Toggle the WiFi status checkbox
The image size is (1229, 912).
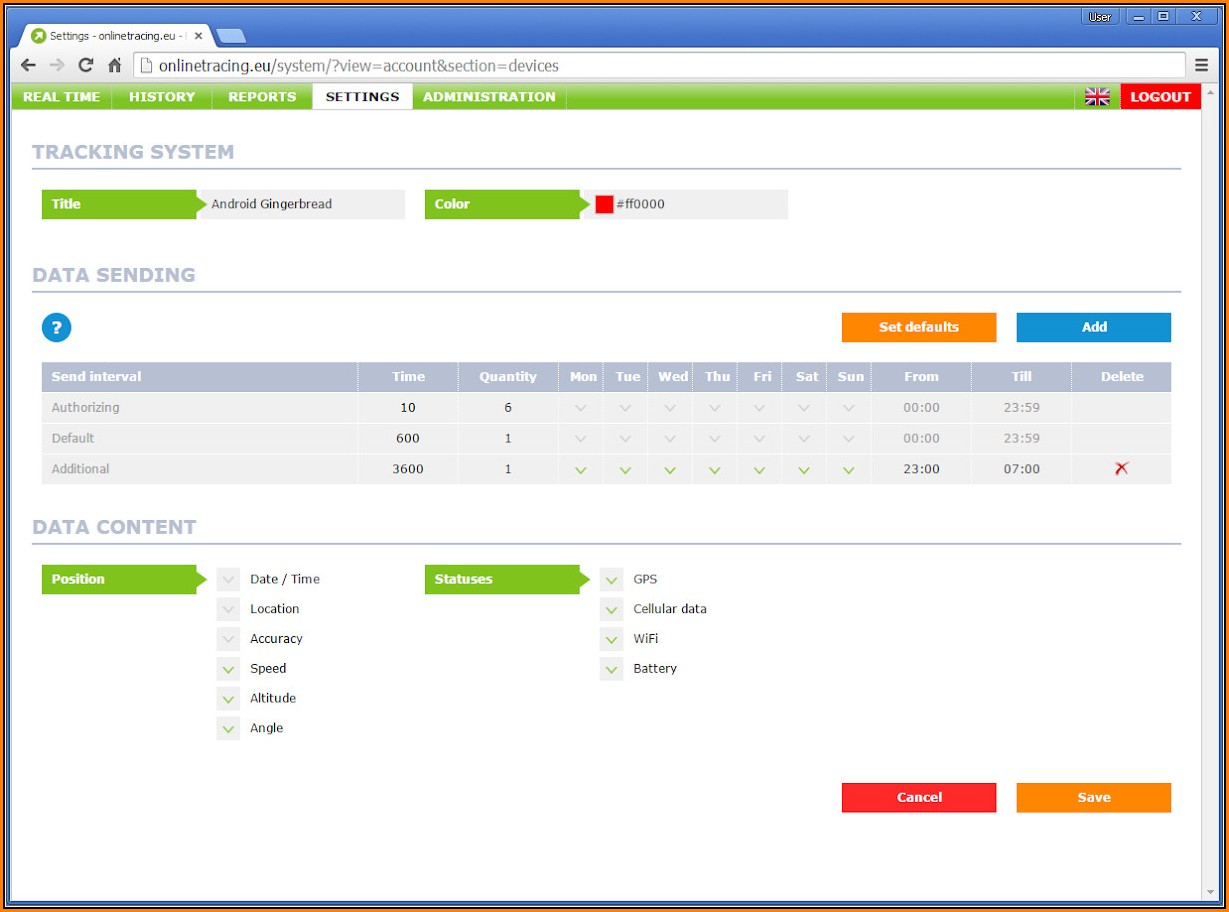click(x=611, y=639)
